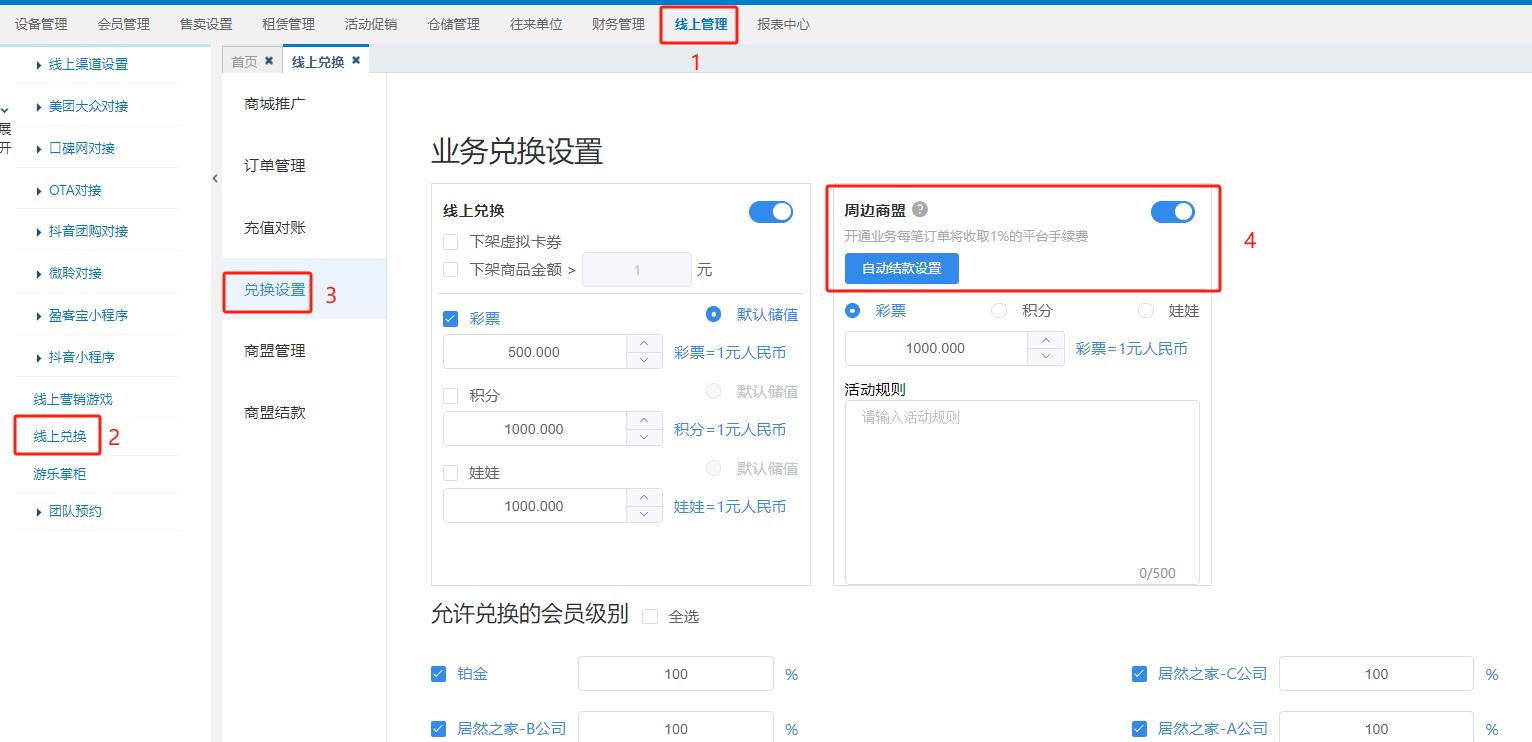Click the help question mark next to 周边商盟
Screen dimensions: 1532x742
point(920,210)
